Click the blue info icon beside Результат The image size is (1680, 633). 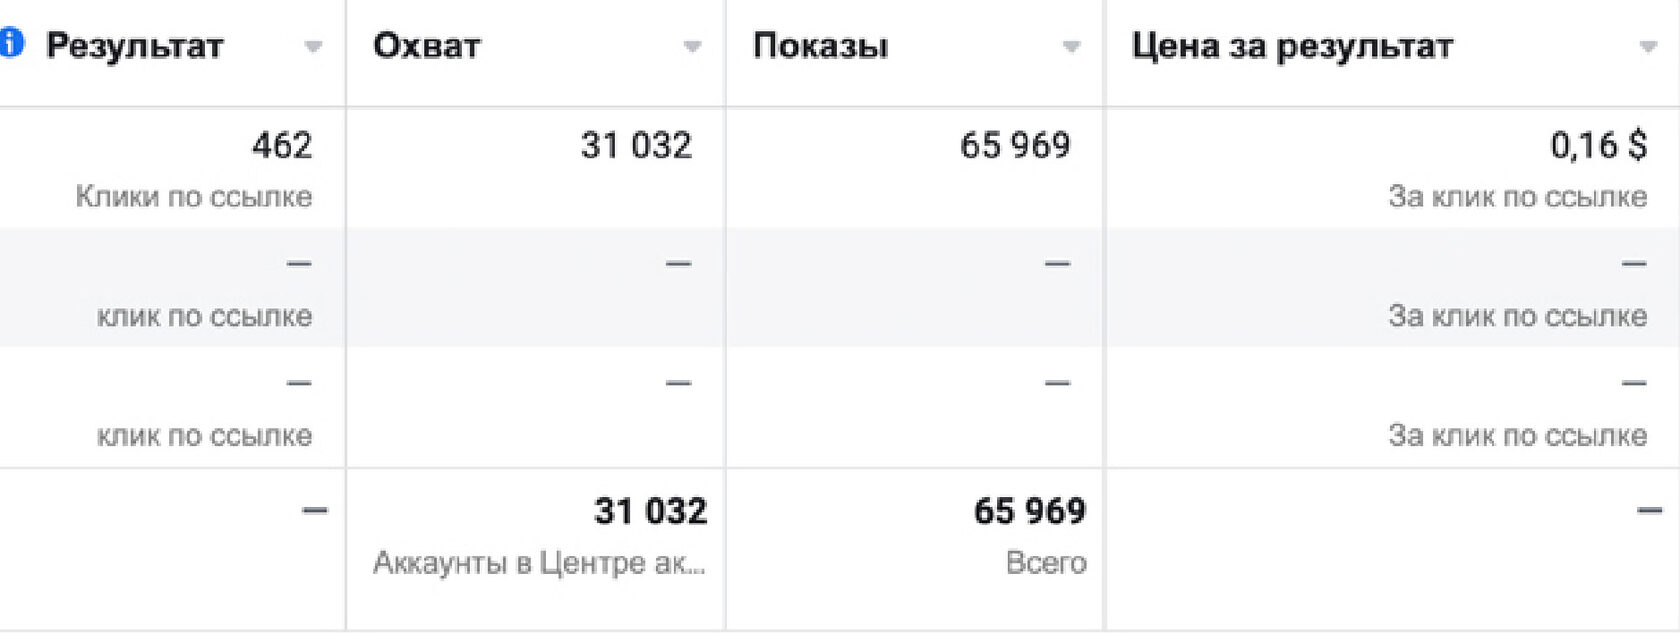coord(11,43)
